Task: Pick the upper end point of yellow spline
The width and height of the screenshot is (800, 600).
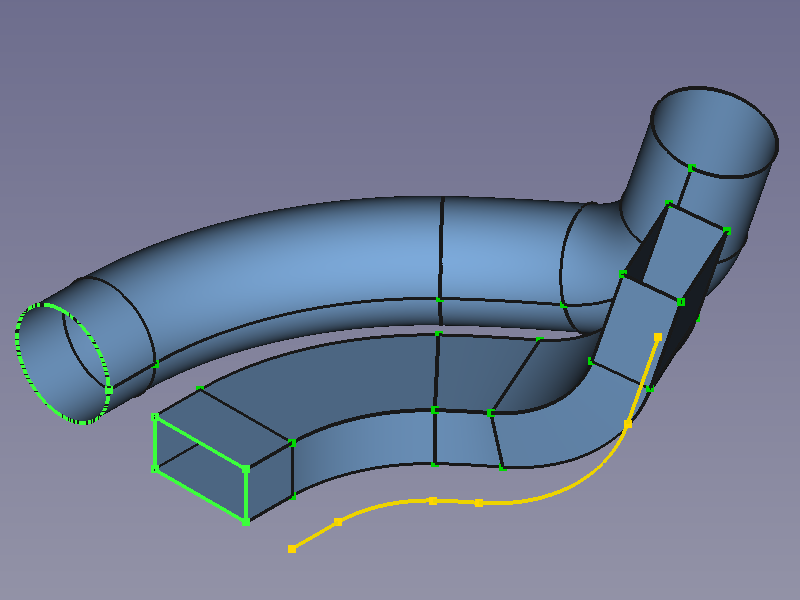Action: [657, 337]
